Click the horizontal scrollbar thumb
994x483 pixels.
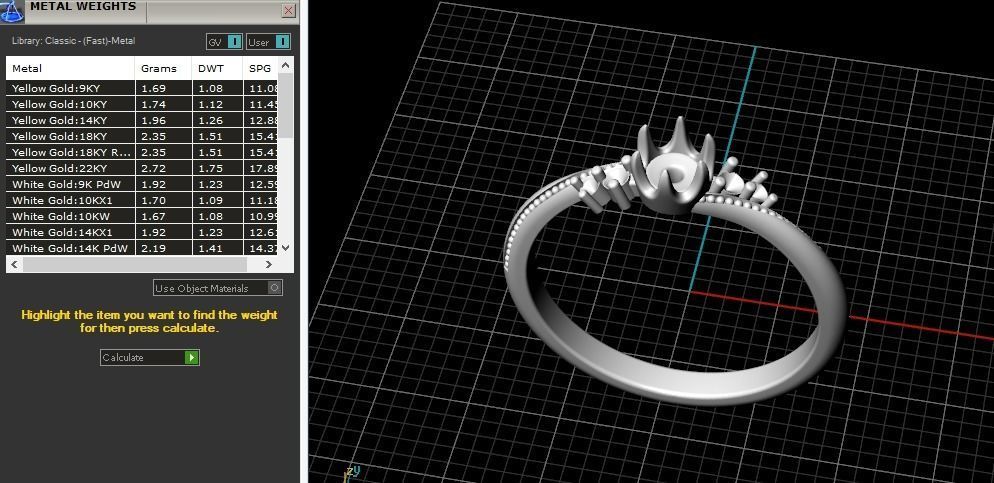click(x=135, y=264)
